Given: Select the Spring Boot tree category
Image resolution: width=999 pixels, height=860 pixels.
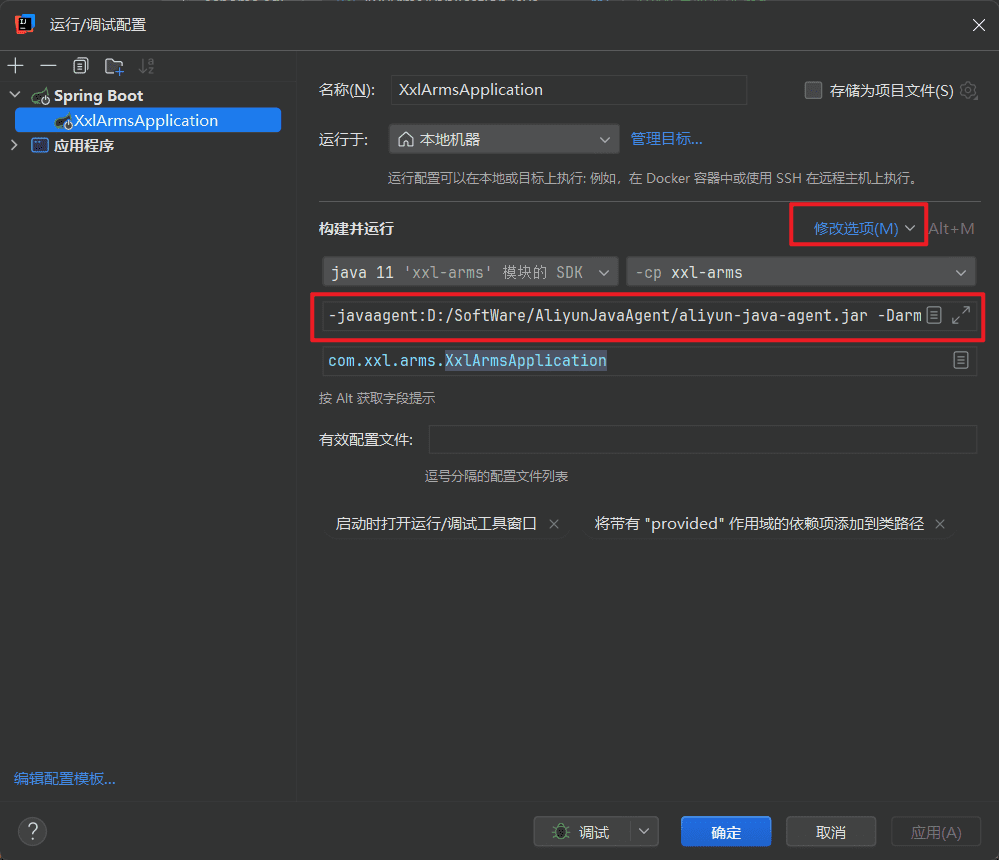Looking at the screenshot, I should [x=98, y=96].
